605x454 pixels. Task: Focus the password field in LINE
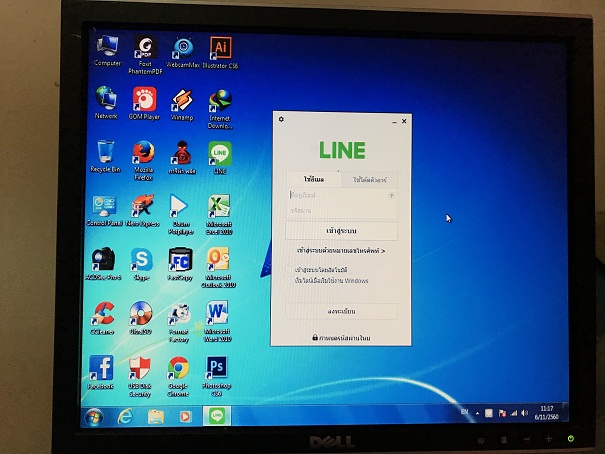341,211
